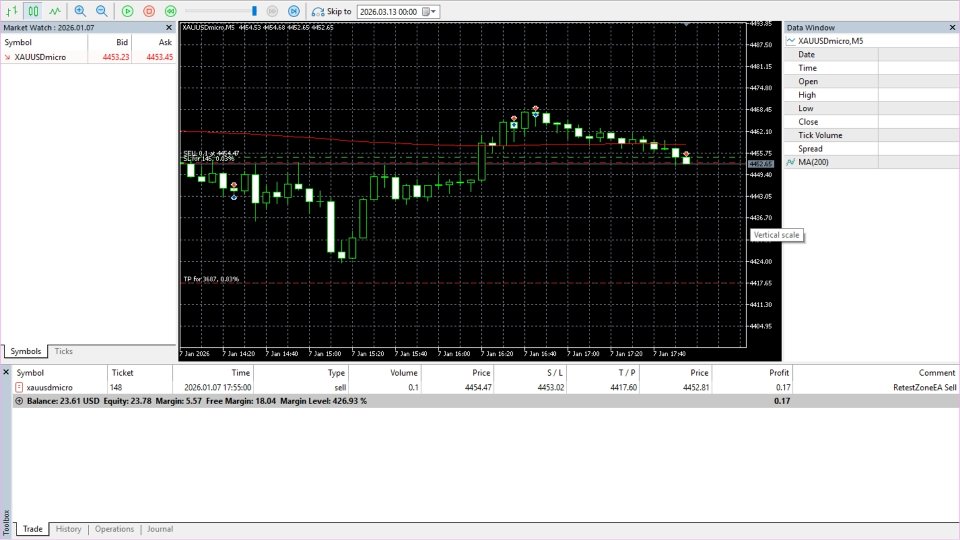
Task: Click the XAUUSDmicro,M5 Data Window header
Action: click(x=830, y=41)
